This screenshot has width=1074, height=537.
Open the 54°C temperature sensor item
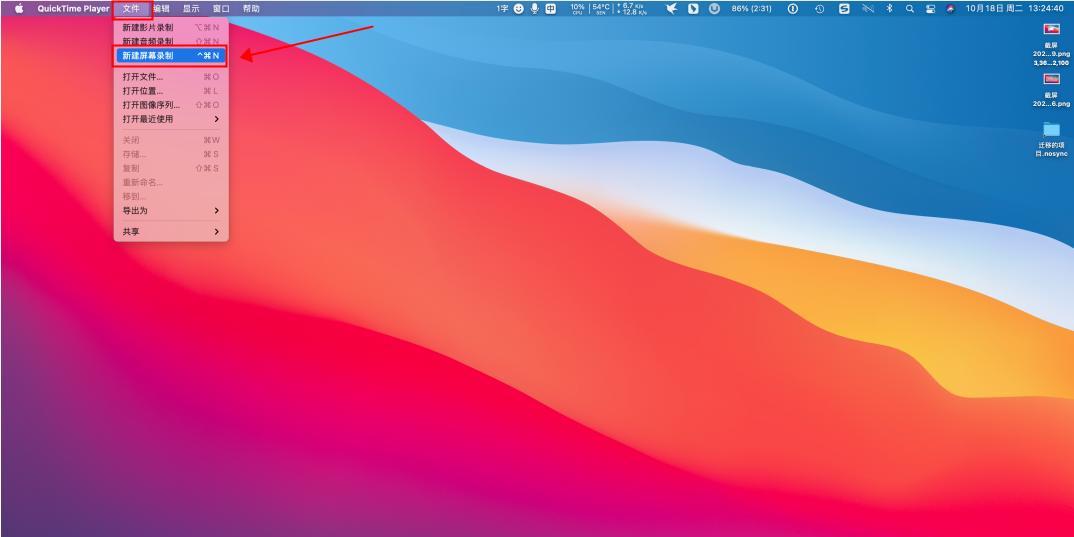click(601, 9)
